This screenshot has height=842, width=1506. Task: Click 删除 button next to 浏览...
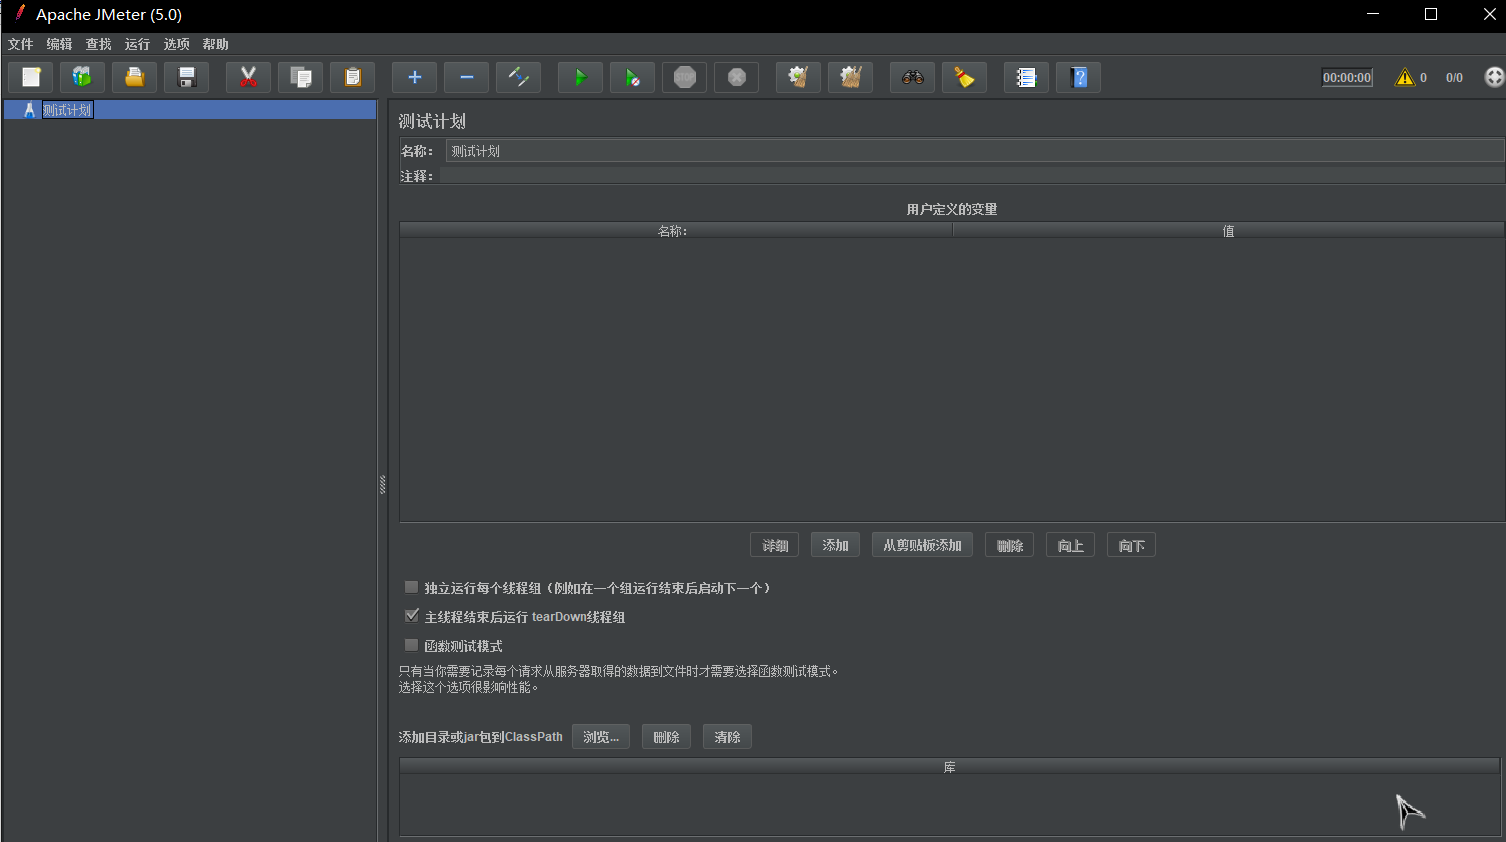coord(666,737)
